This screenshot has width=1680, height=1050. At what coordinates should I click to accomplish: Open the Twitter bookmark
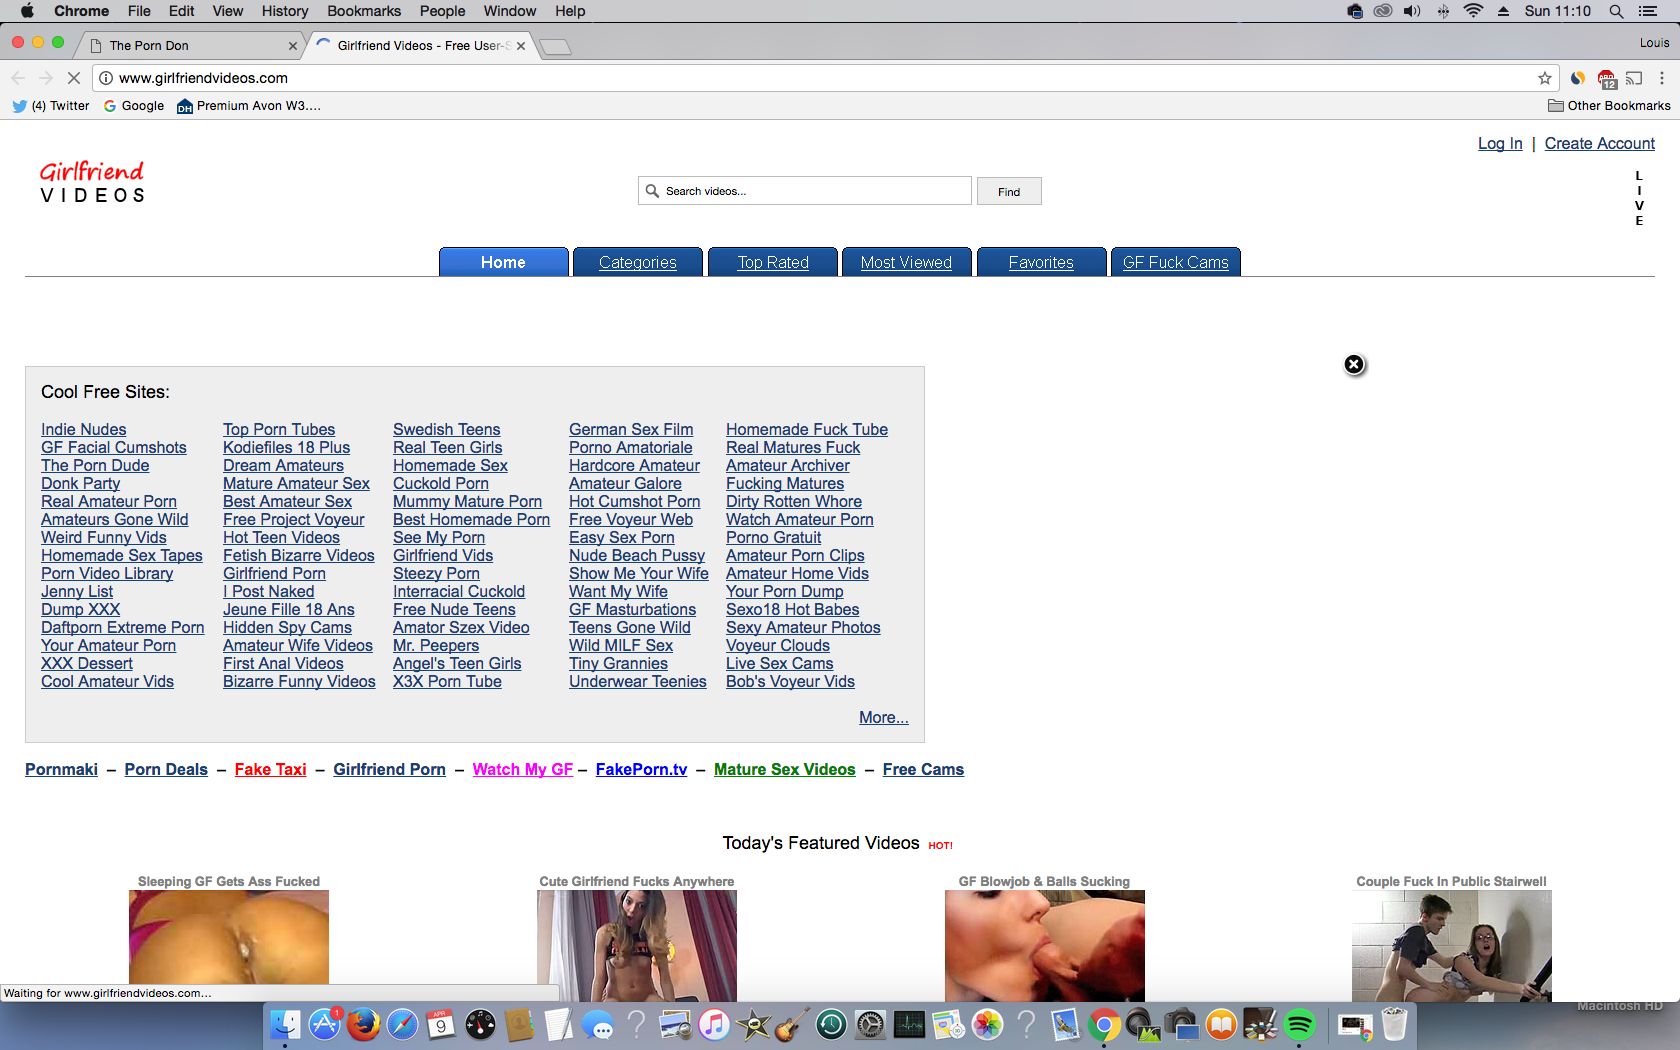[51, 106]
